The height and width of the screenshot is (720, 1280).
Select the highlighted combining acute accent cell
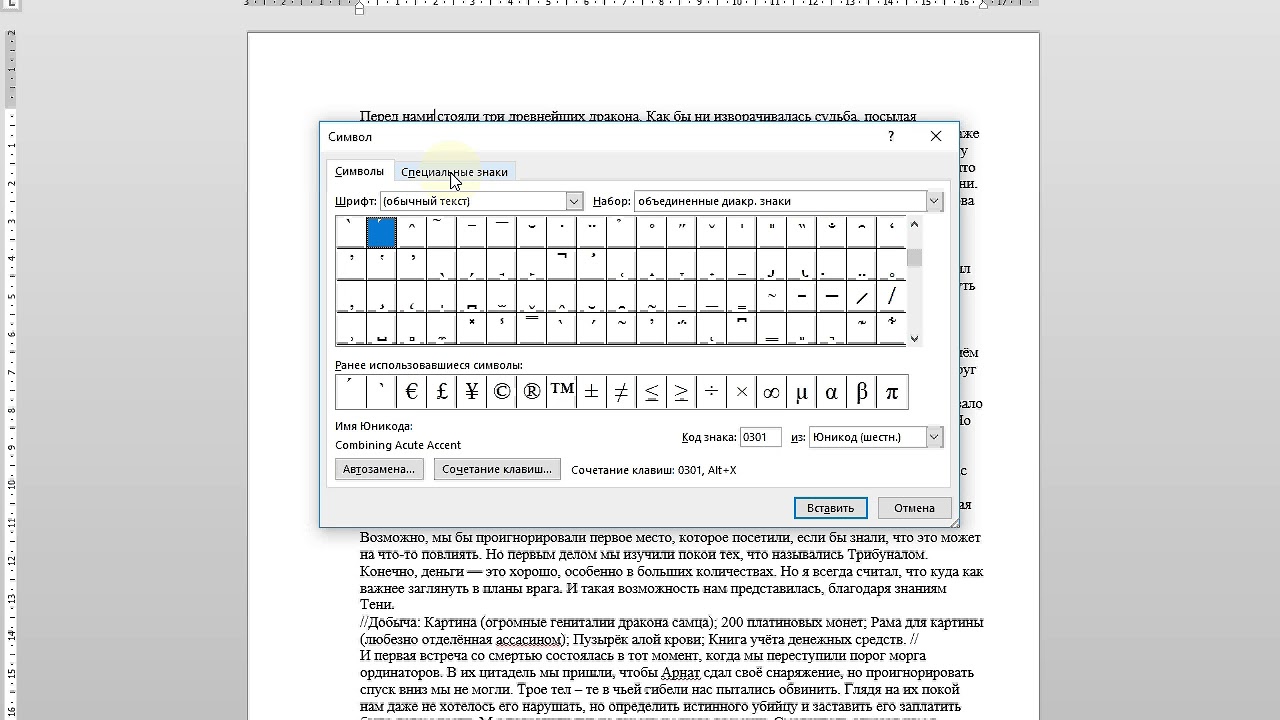point(381,232)
